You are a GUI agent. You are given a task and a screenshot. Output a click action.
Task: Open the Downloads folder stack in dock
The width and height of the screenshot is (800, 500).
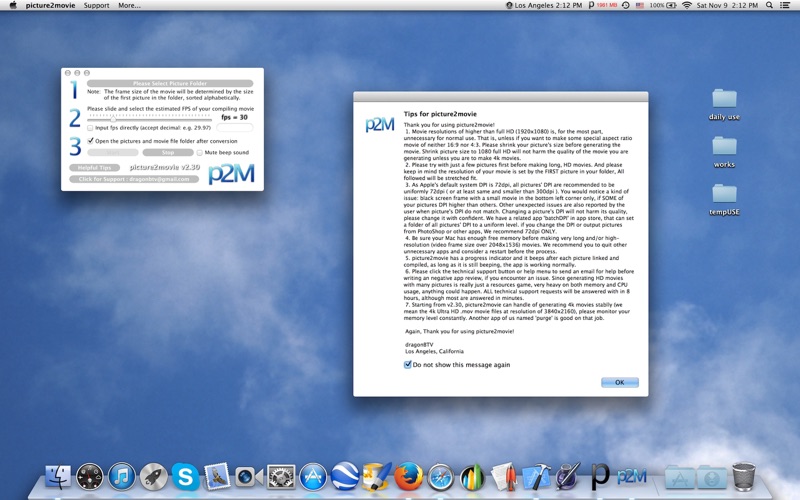[x=712, y=477]
